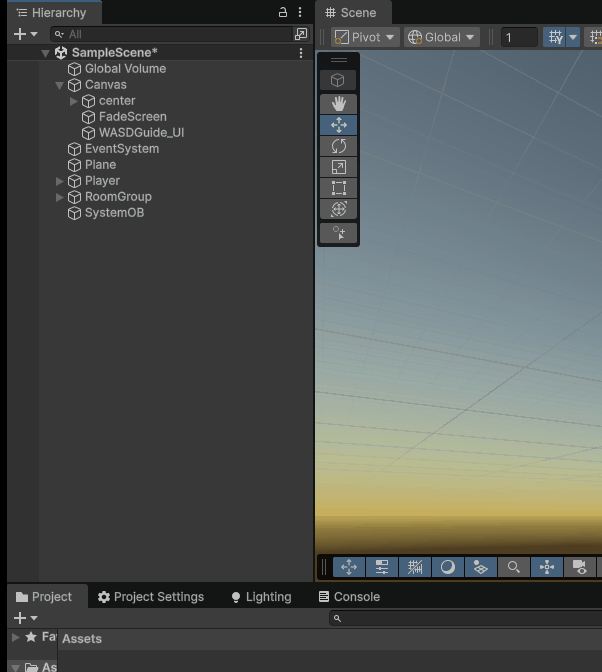Switch to the Console tab
The width and height of the screenshot is (602, 672).
(x=349, y=597)
